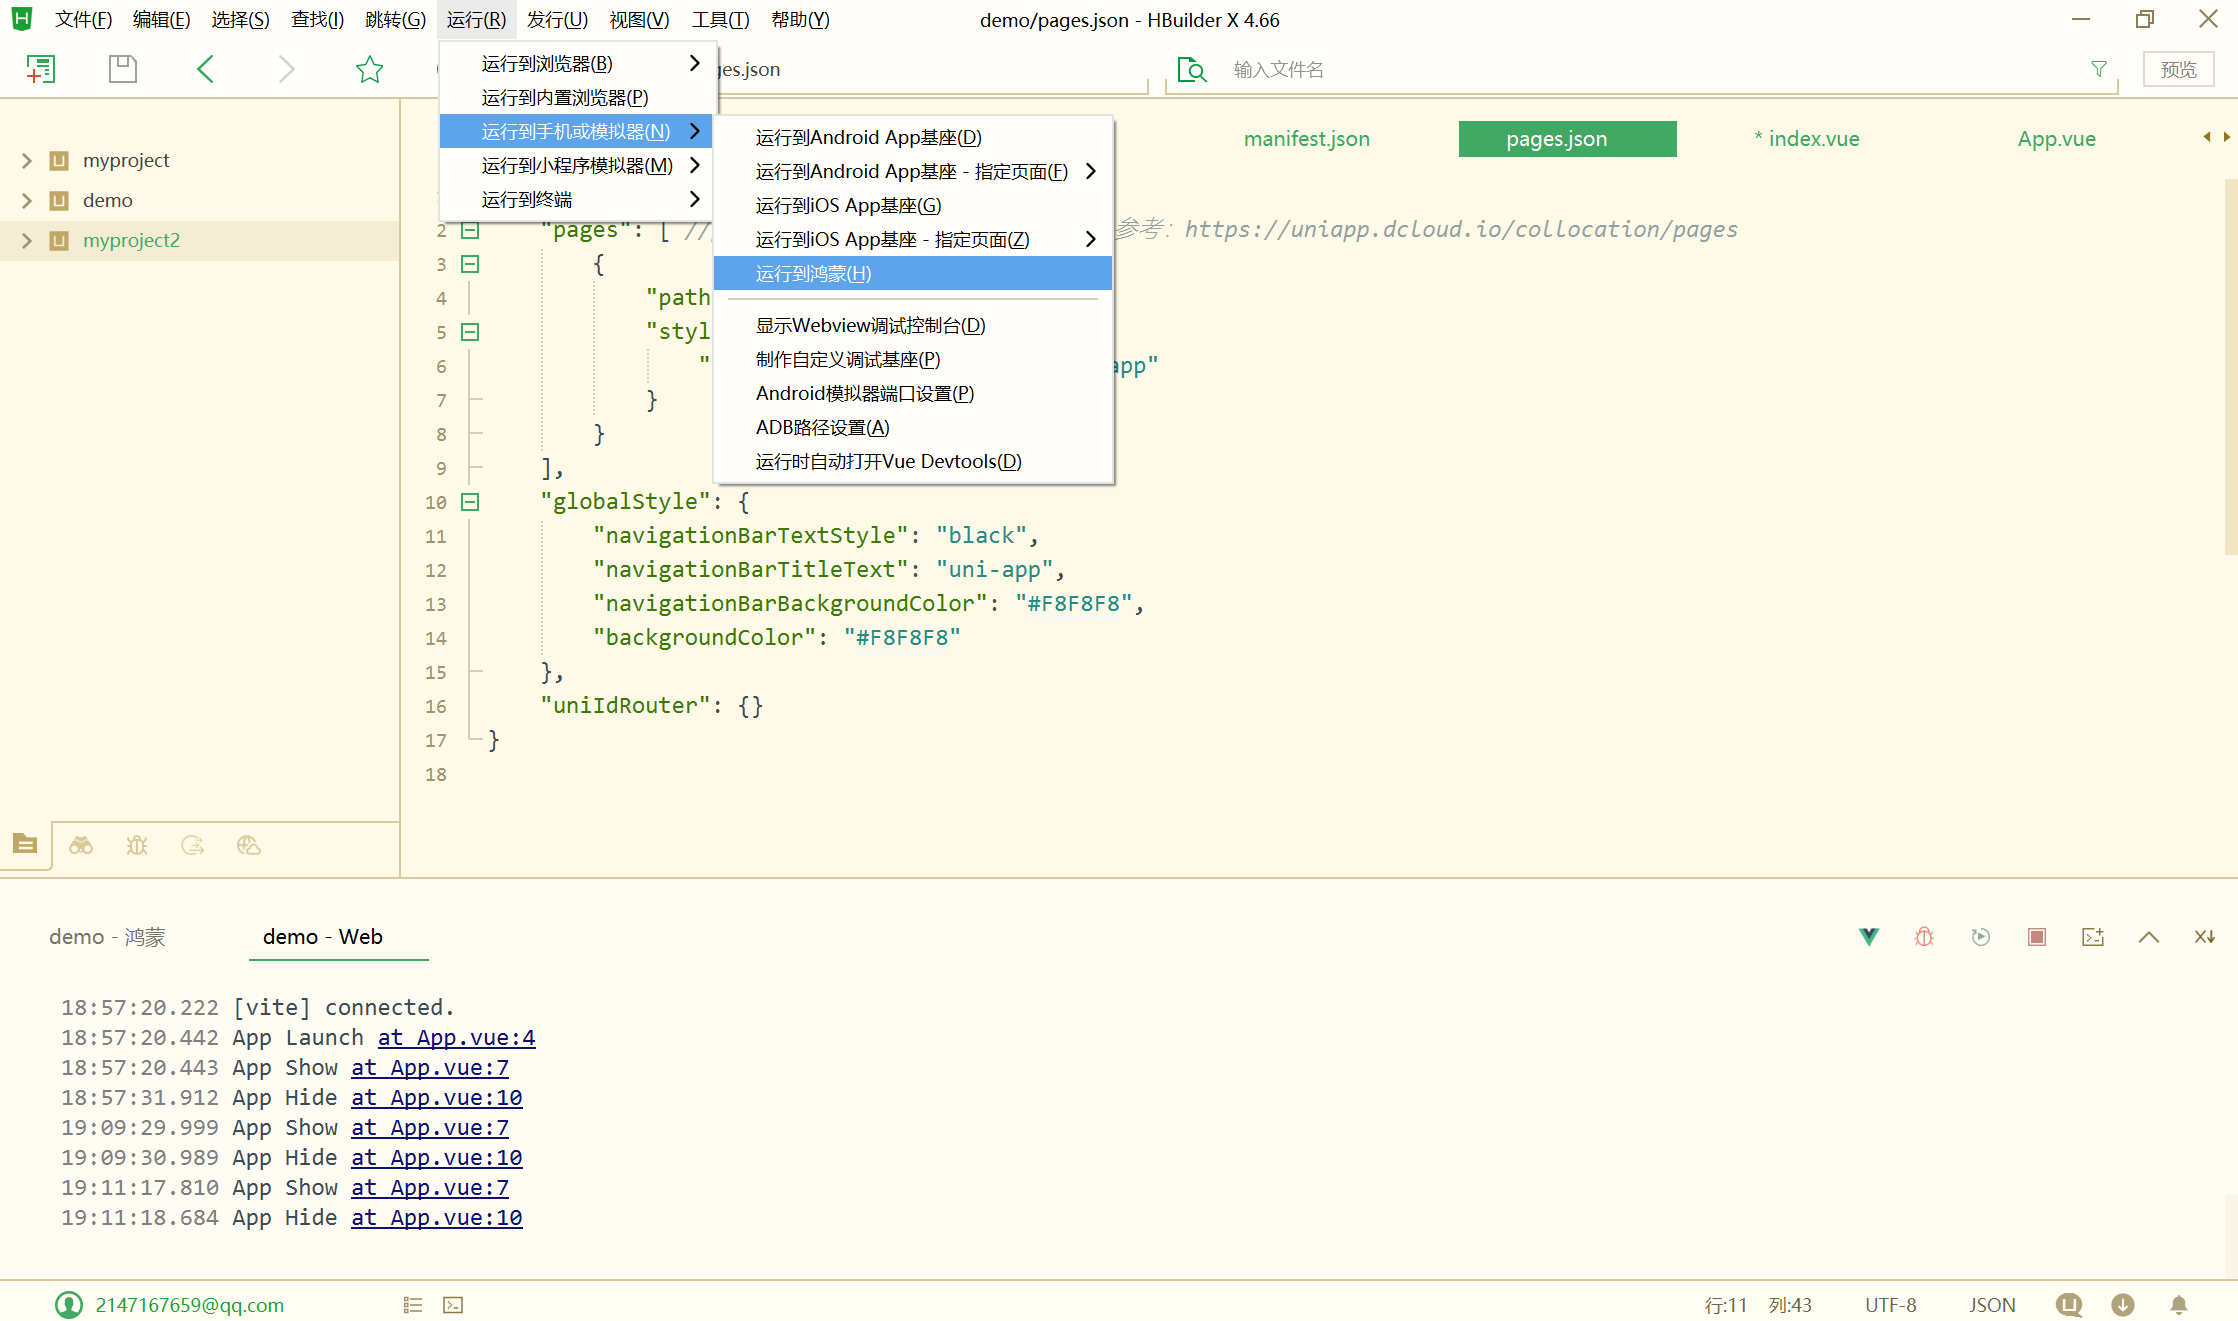Click the rerun icon in console toolbar

pos(1981,937)
